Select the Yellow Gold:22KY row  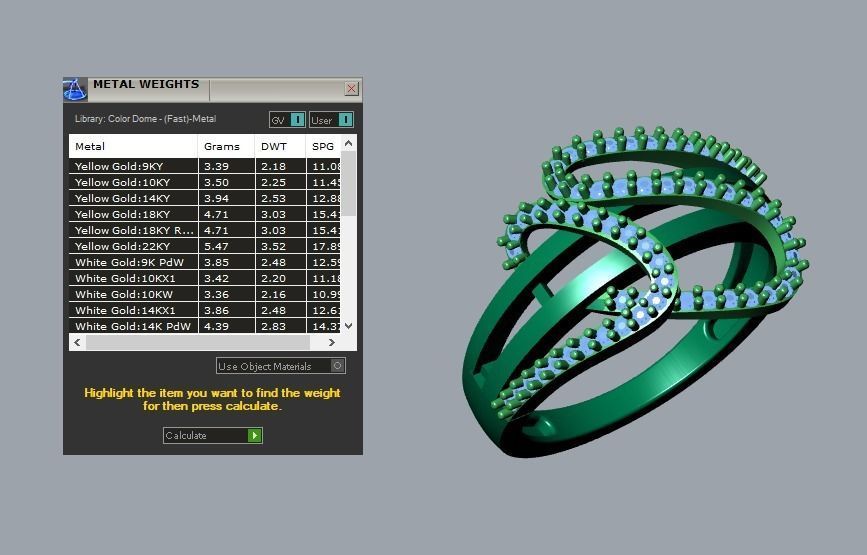[205, 246]
